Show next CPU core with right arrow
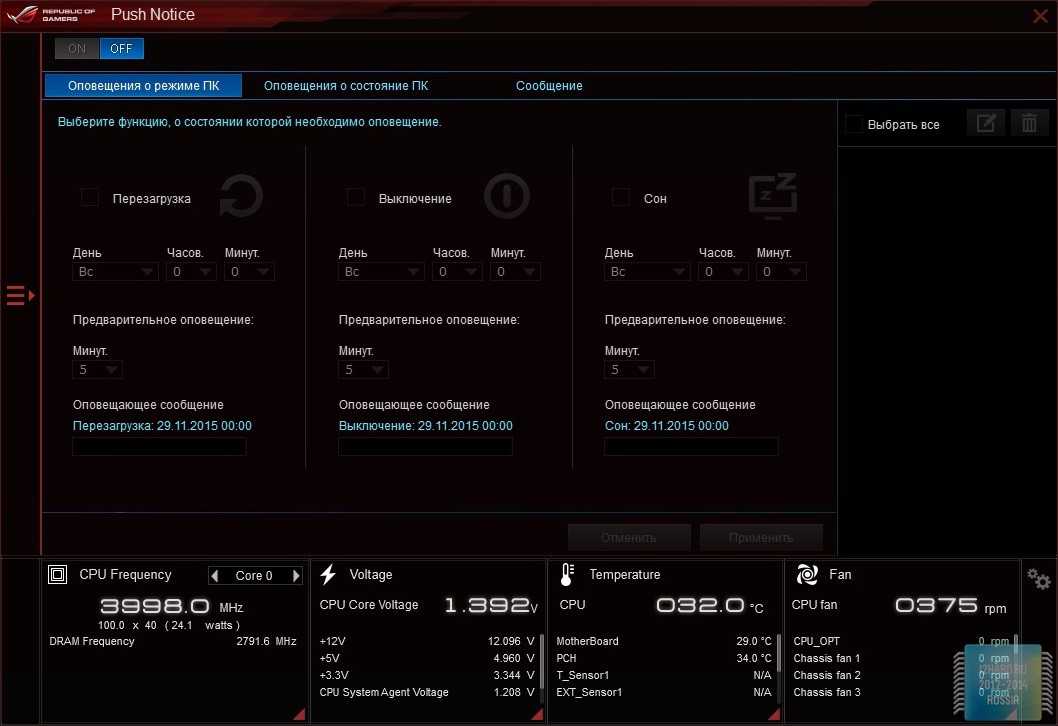 (296, 576)
